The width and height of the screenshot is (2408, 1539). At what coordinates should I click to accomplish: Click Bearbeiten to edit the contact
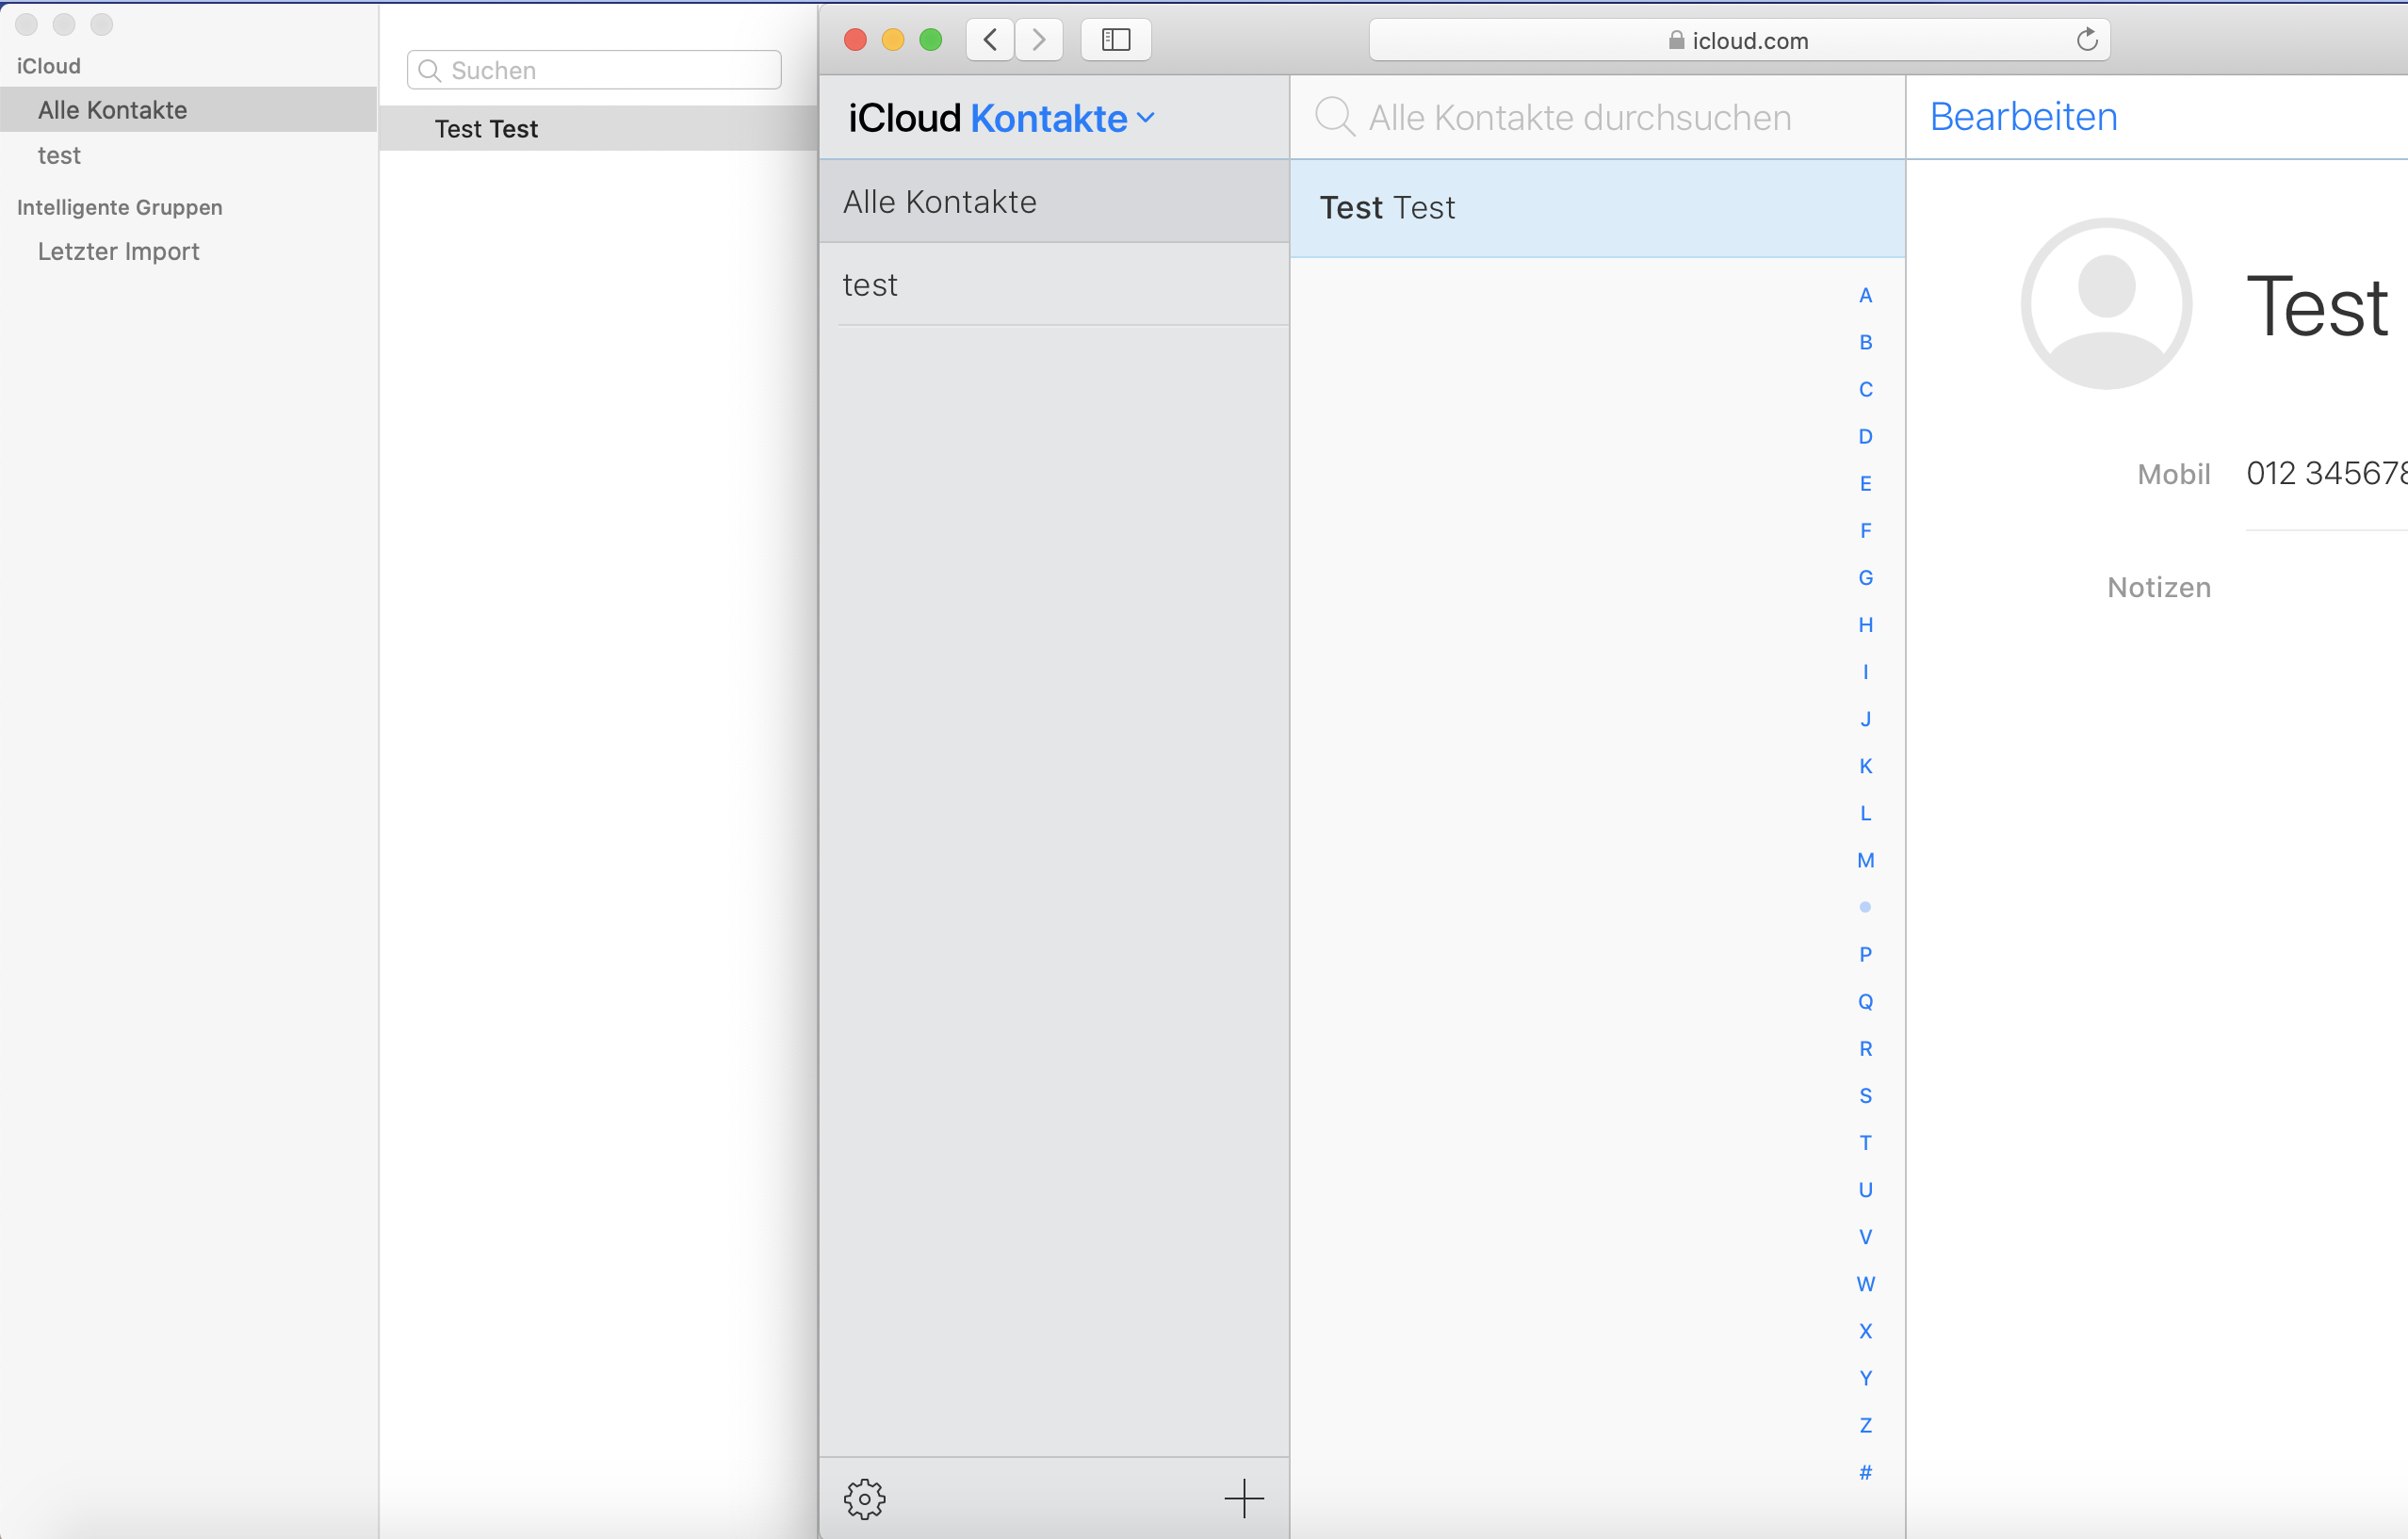pyautogui.click(x=2022, y=117)
